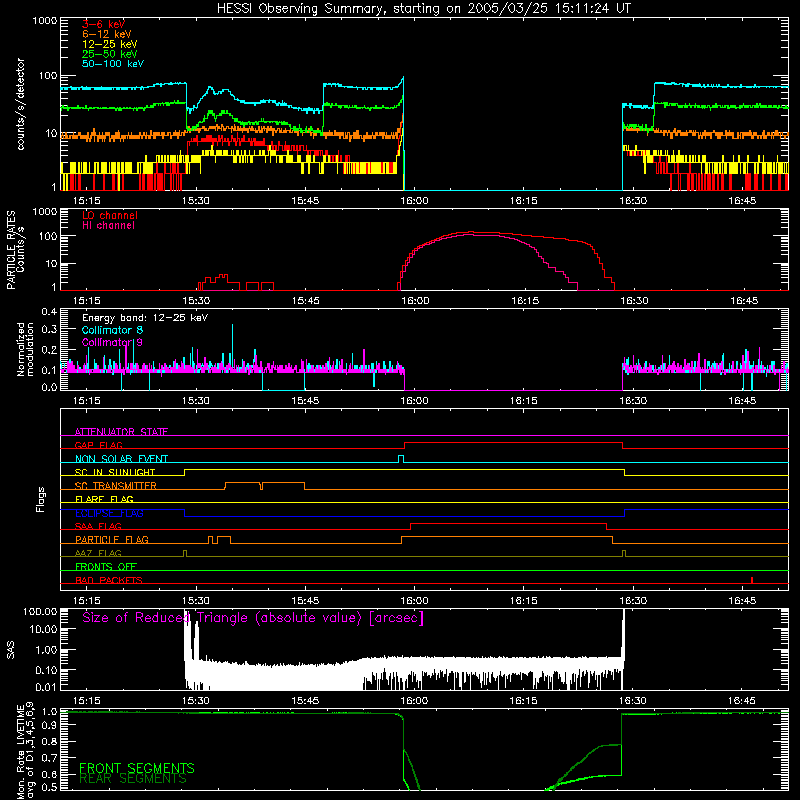
Task: Click the Flags panel axis title
Action: coord(40,499)
